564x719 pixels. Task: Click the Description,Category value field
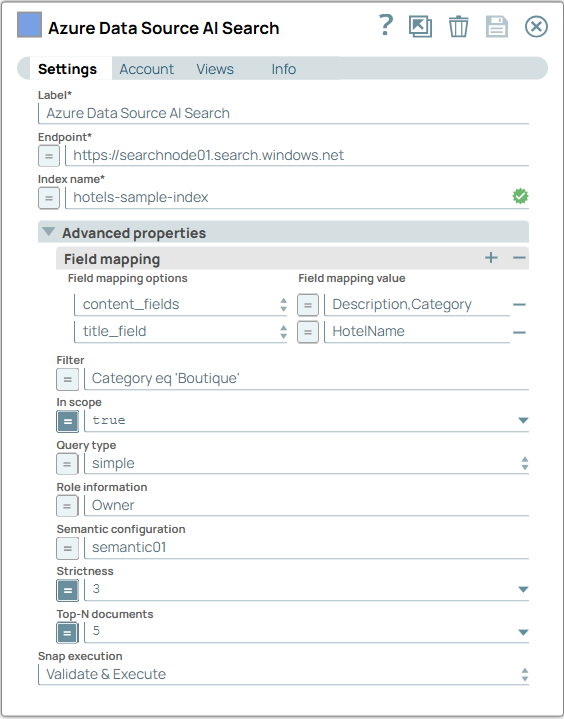click(417, 304)
